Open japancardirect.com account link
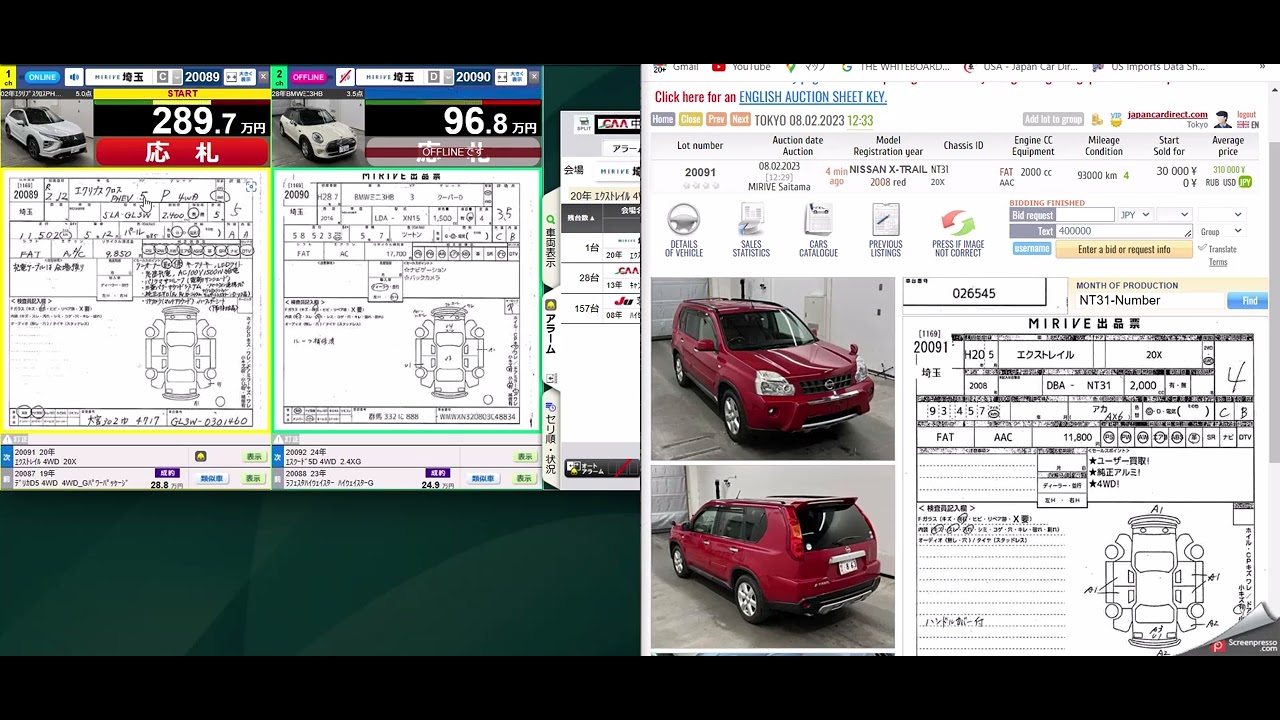 pyautogui.click(x=1167, y=114)
